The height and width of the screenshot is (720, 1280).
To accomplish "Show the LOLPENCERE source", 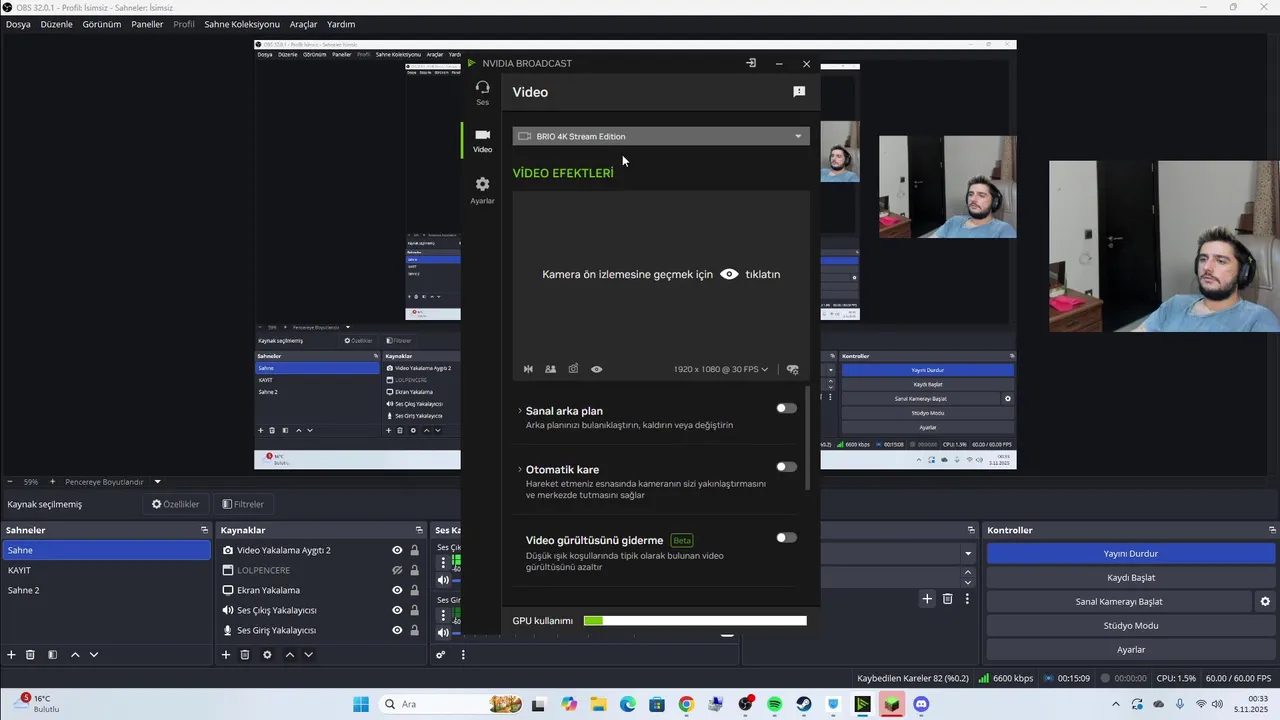I will 397,570.
